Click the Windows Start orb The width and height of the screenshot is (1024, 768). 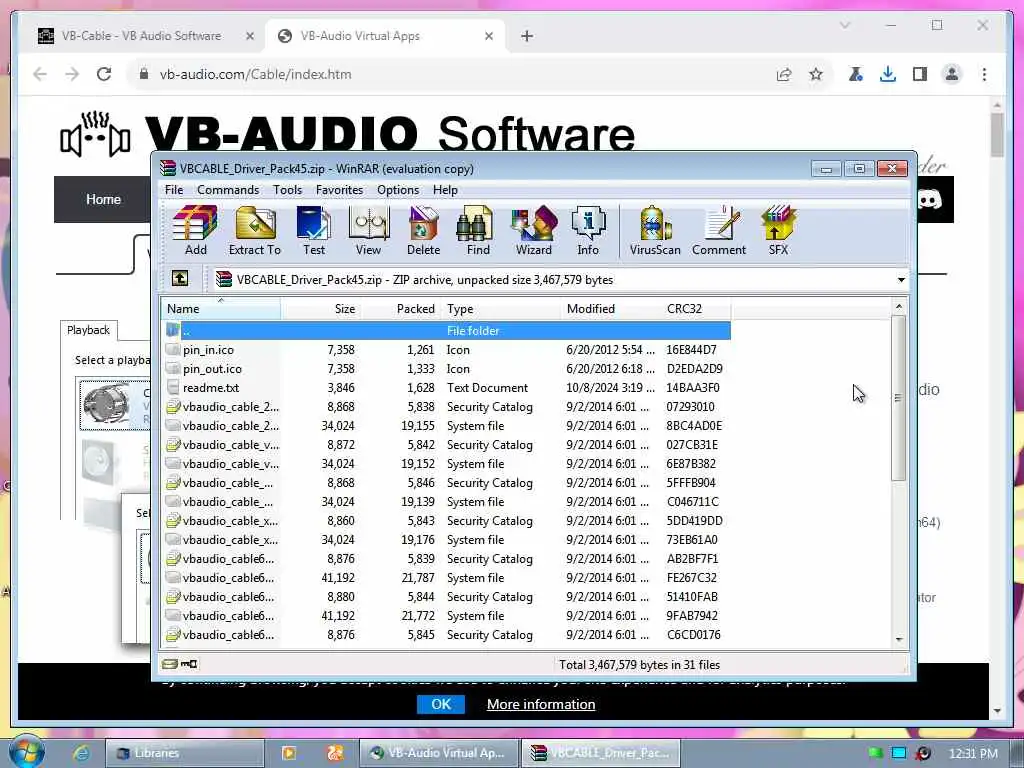point(26,752)
